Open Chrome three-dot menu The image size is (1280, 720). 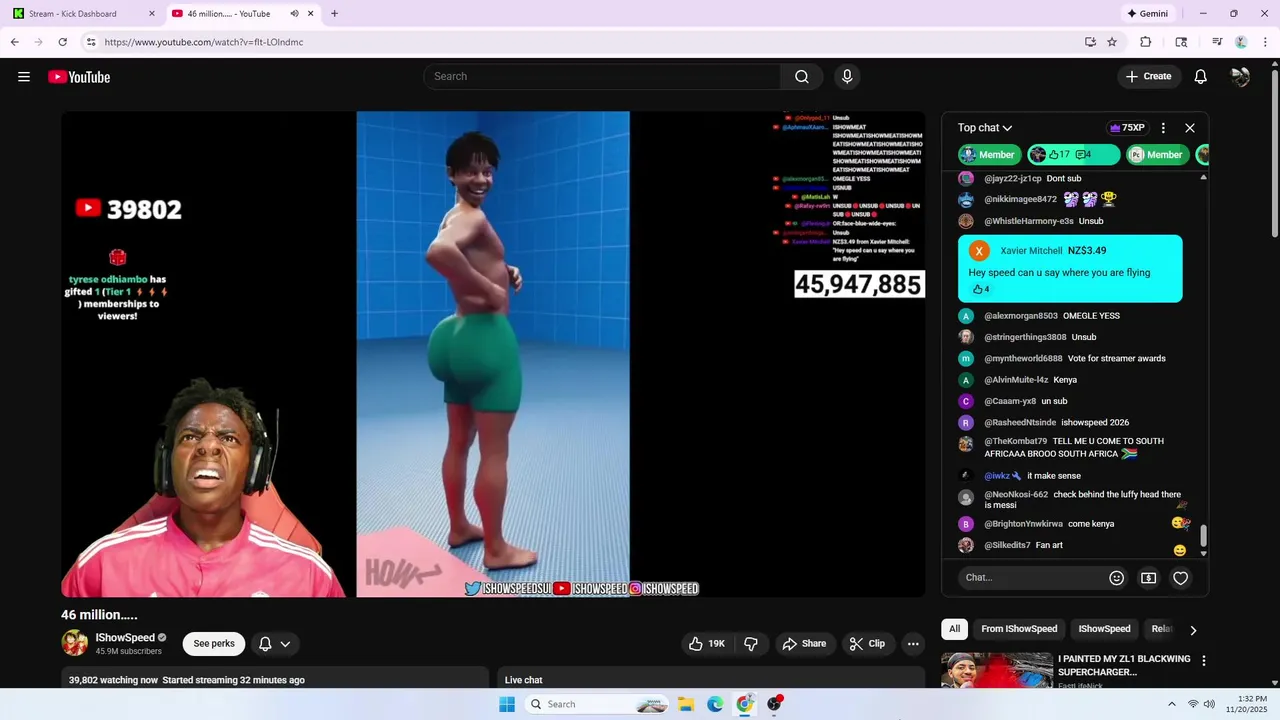click(1265, 42)
